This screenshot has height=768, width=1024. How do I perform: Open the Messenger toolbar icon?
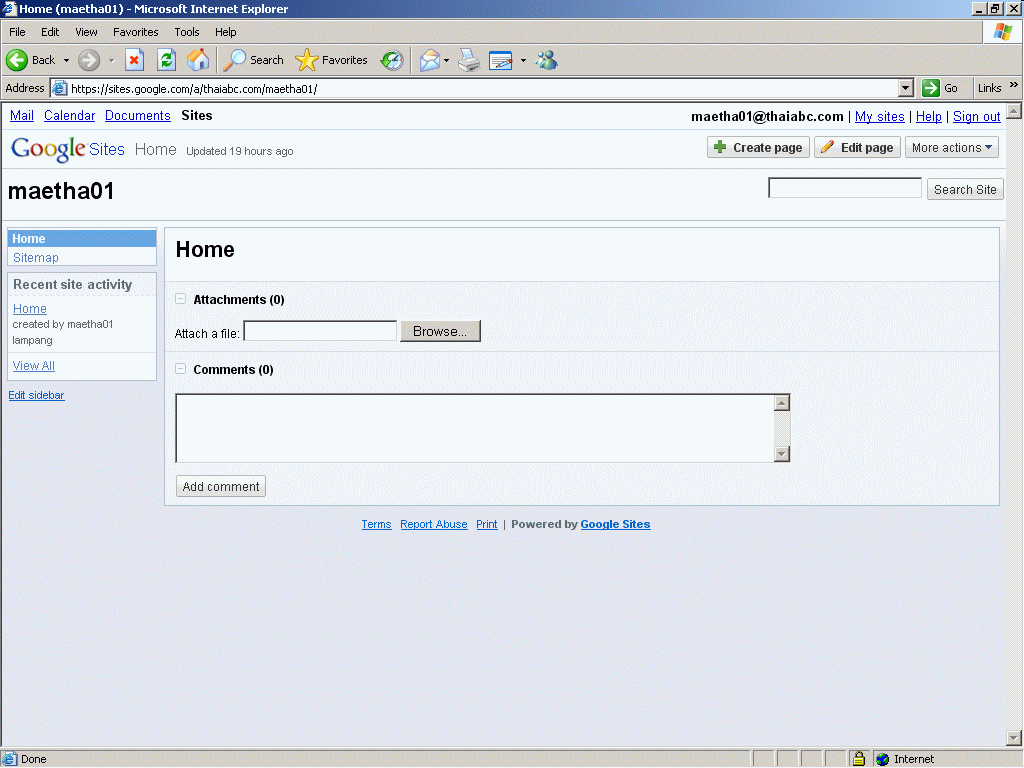546,60
